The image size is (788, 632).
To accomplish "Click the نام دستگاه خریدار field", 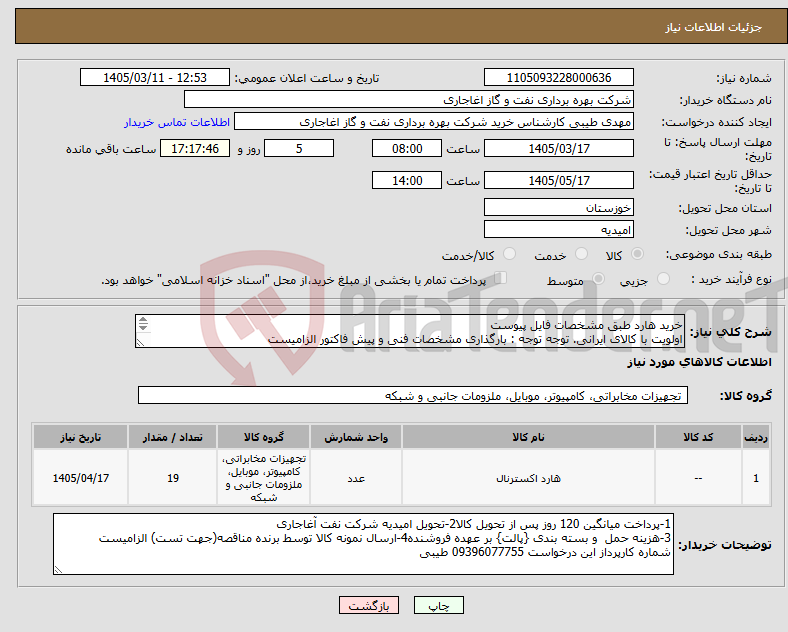I will (409, 99).
